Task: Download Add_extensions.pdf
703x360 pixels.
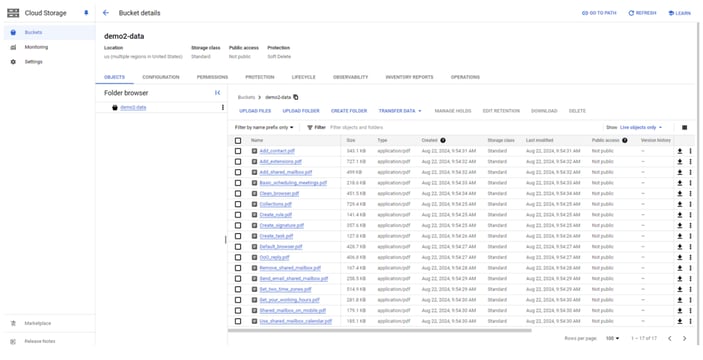Action: pos(680,162)
